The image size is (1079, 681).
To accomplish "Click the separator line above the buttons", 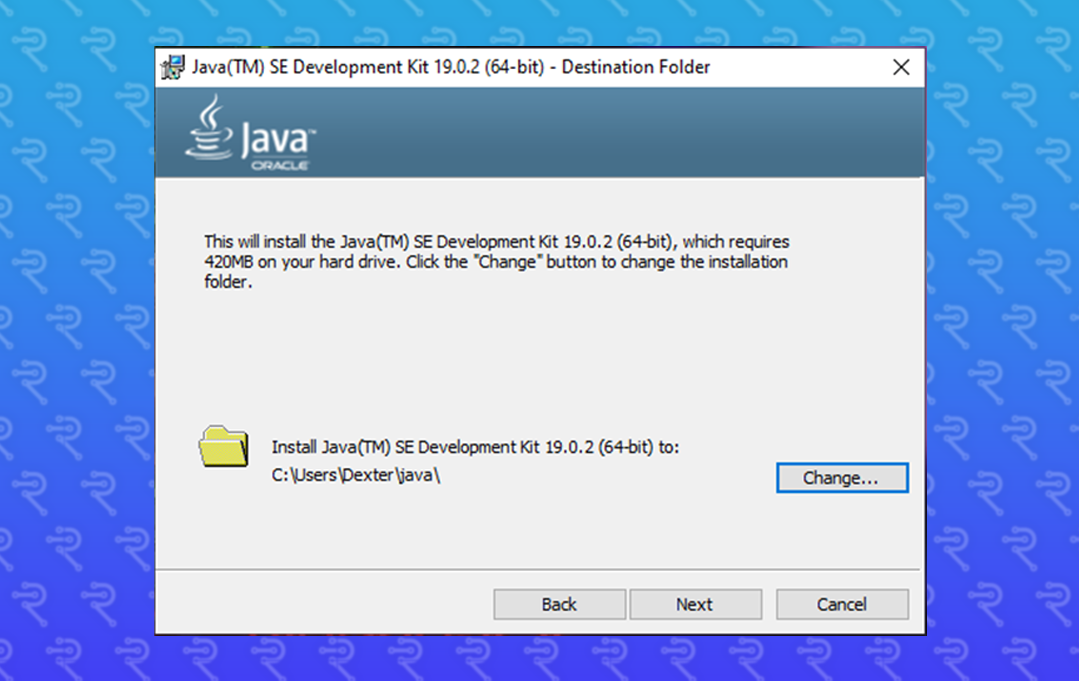I will pyautogui.click(x=540, y=570).
